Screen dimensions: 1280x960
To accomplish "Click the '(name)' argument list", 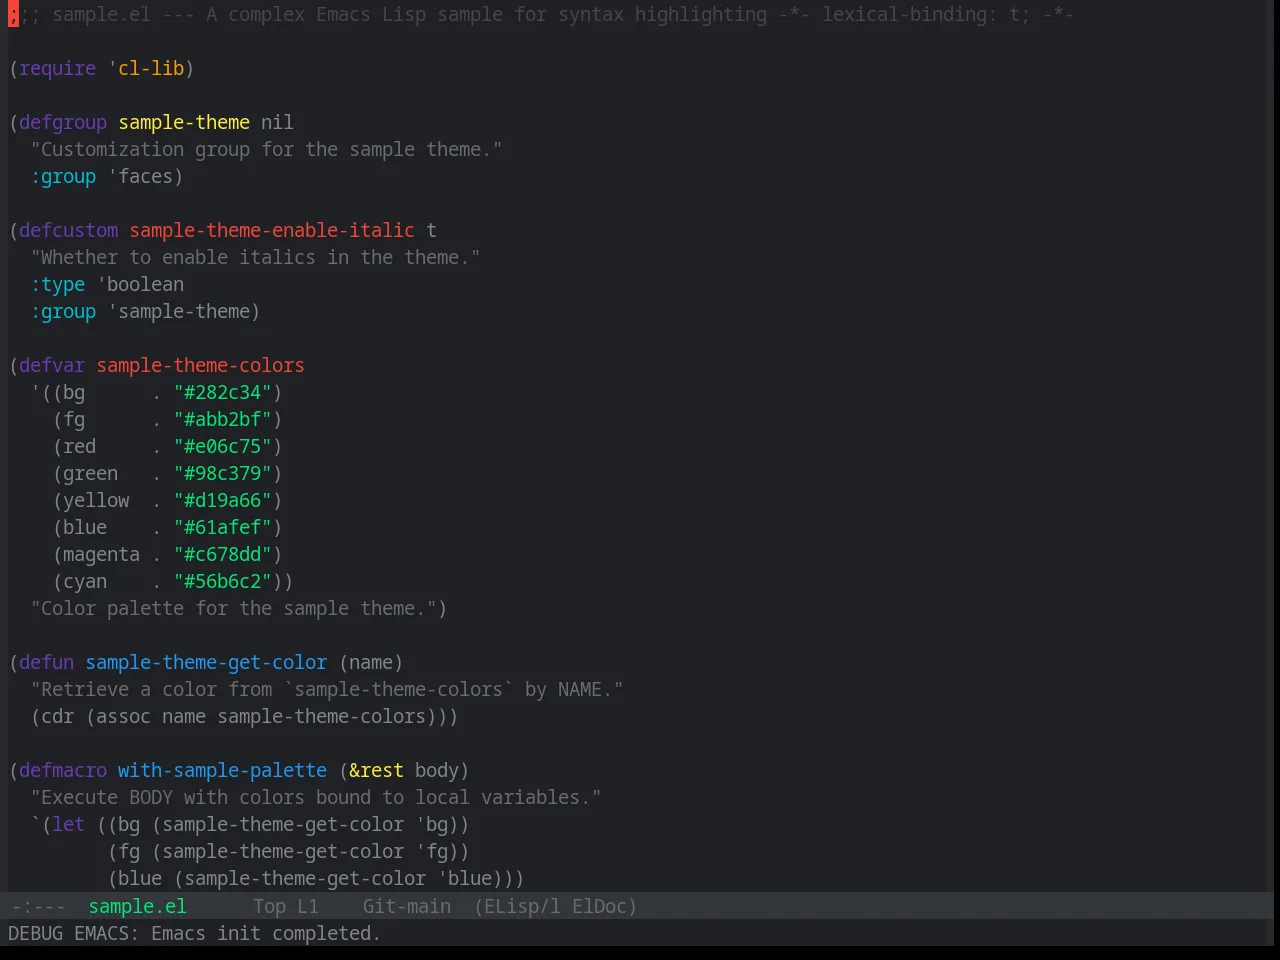I will click(x=371, y=662).
